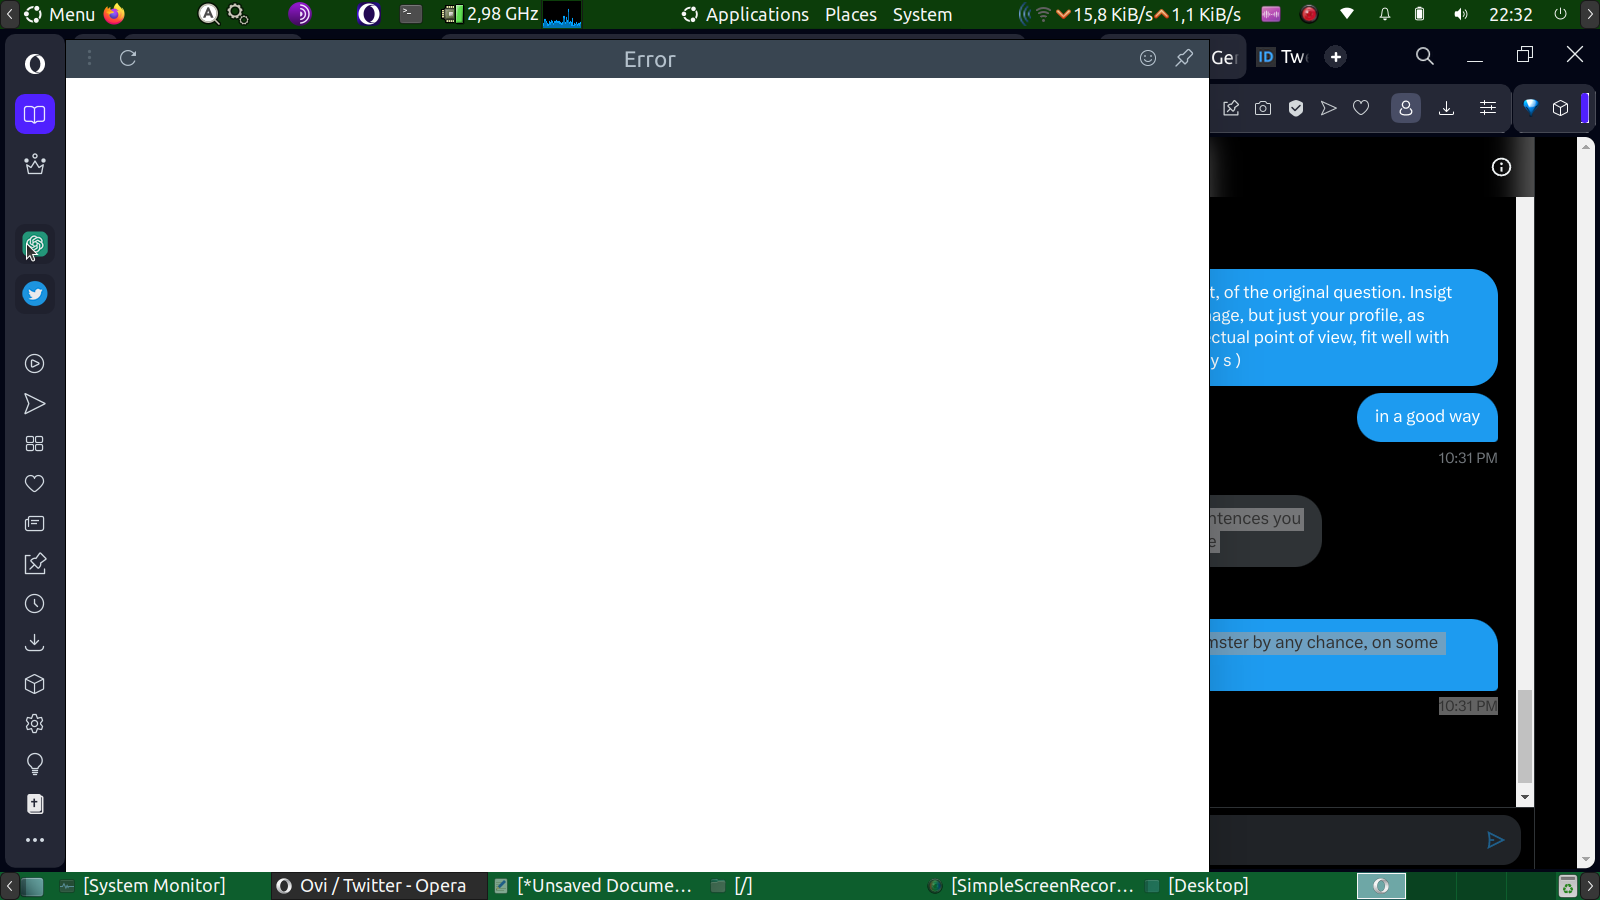
Task: Click the 22:32 clock
Action: [1510, 14]
